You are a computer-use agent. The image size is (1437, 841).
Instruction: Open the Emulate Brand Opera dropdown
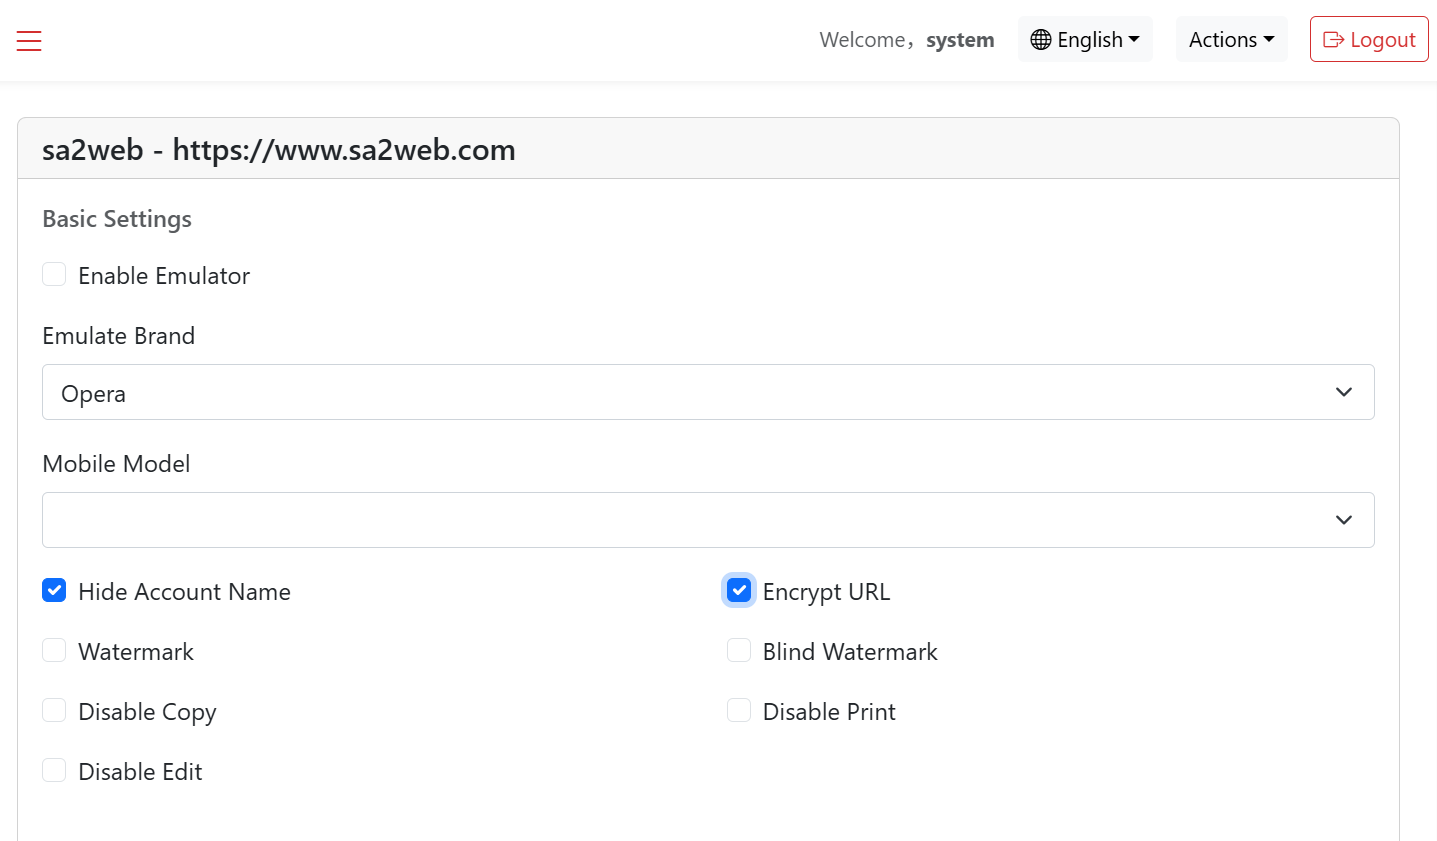point(708,392)
